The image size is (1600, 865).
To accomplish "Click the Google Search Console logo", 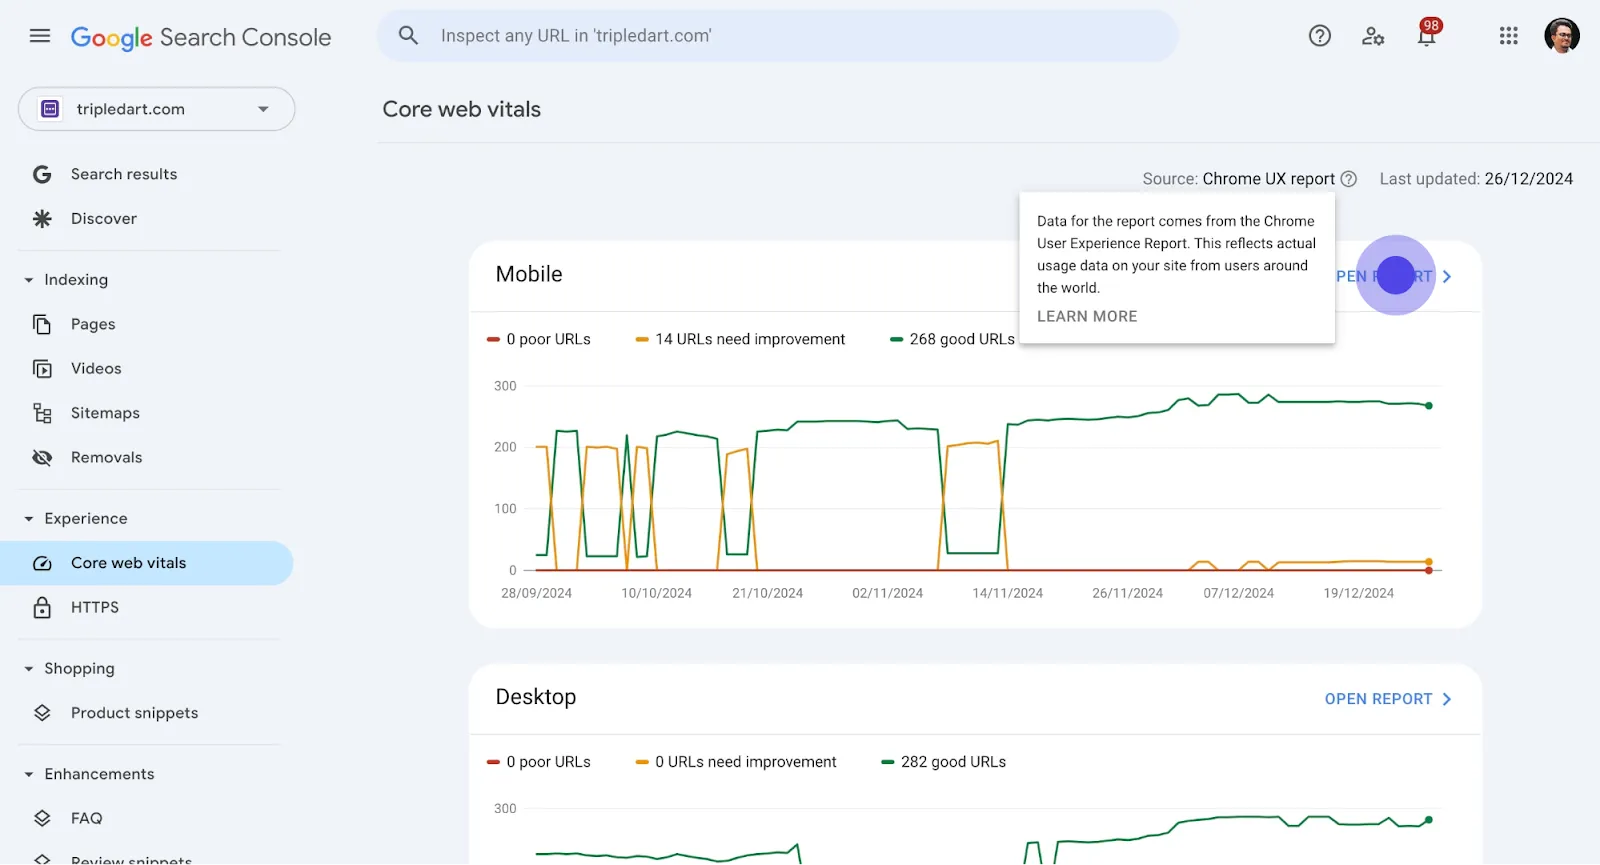I will coord(201,37).
